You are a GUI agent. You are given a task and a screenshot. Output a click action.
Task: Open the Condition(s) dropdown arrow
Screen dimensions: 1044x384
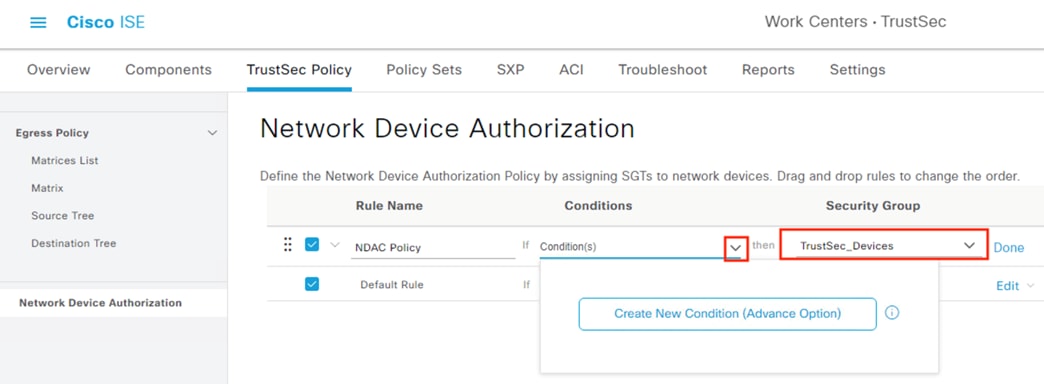pyautogui.click(x=736, y=248)
